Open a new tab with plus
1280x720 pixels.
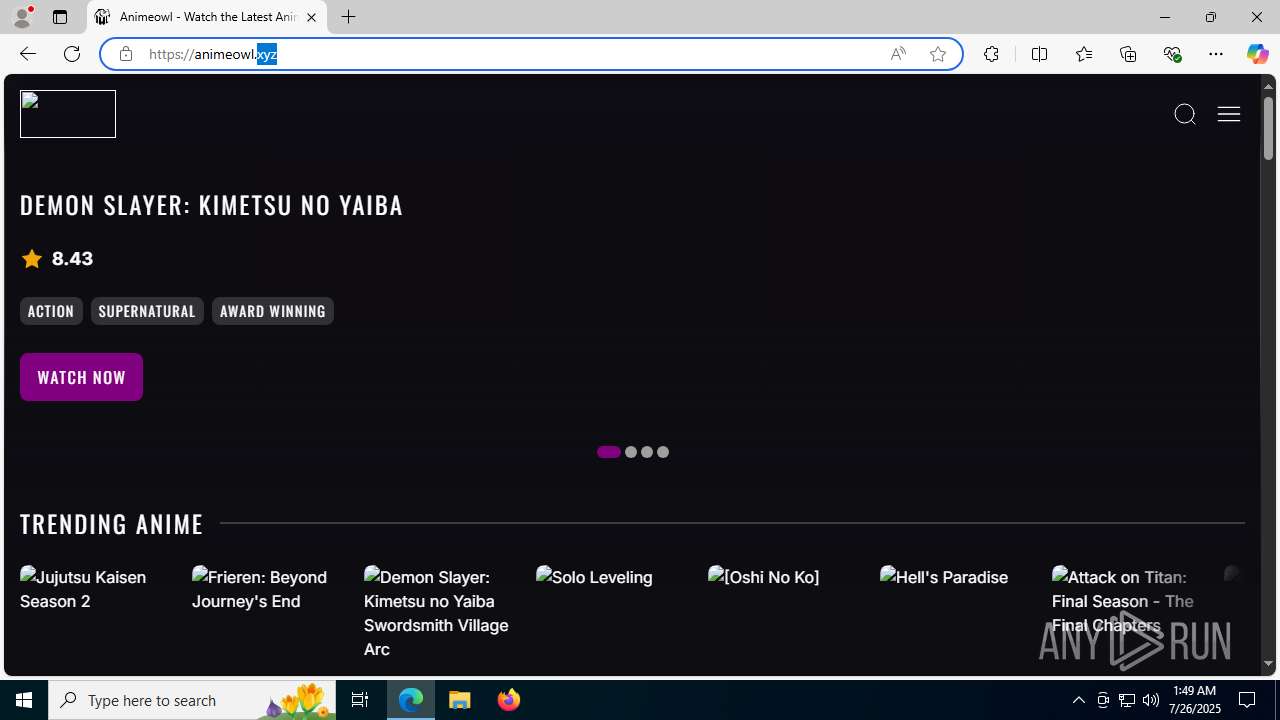click(348, 17)
